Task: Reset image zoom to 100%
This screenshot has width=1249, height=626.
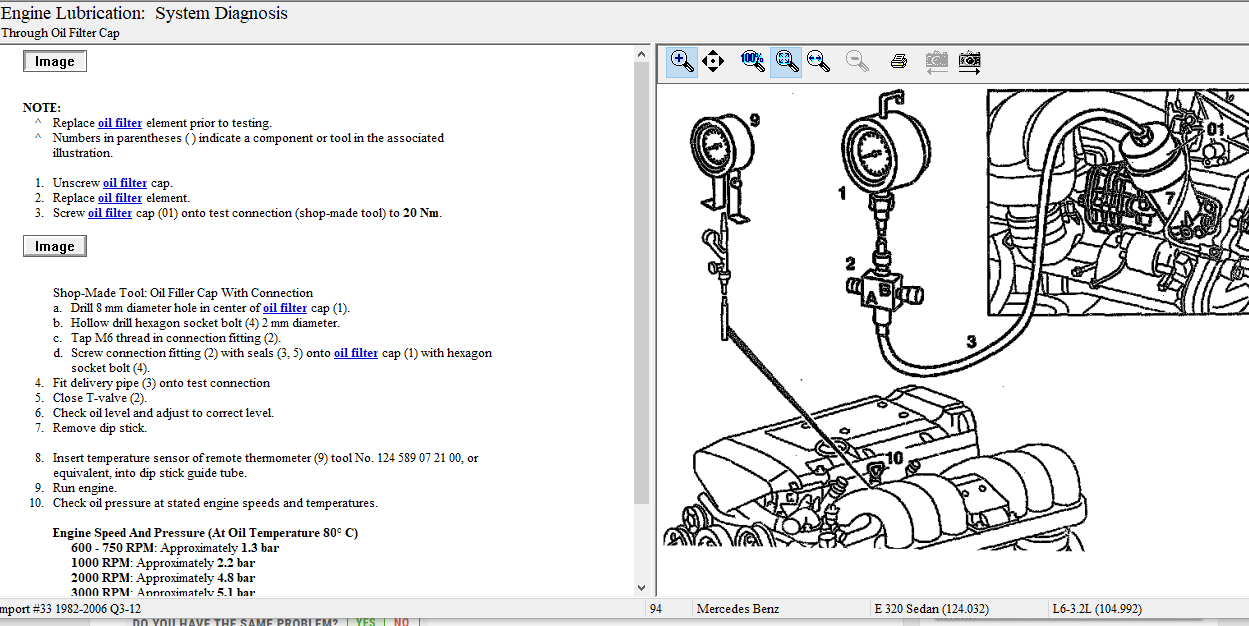Action: point(752,61)
